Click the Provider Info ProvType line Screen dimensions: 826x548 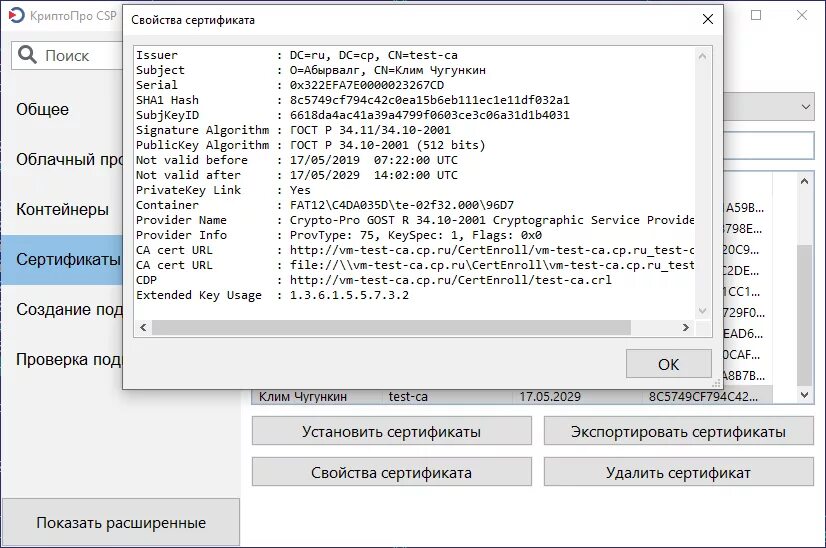point(339,235)
